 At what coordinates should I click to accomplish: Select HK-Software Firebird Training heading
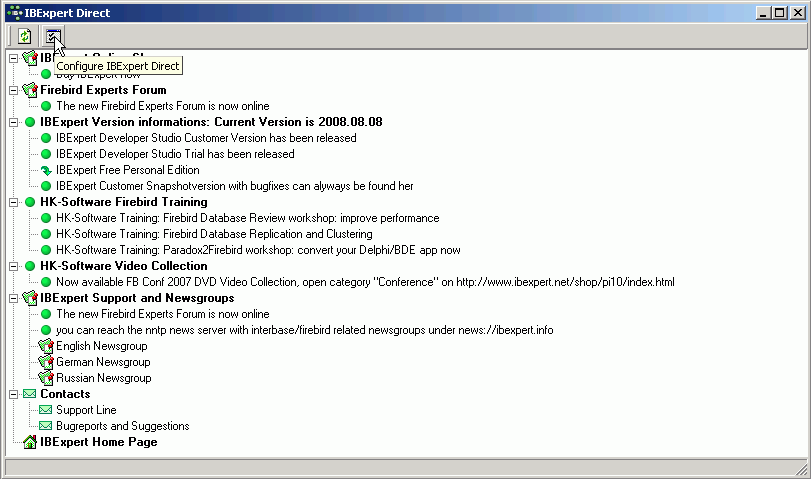coord(124,202)
